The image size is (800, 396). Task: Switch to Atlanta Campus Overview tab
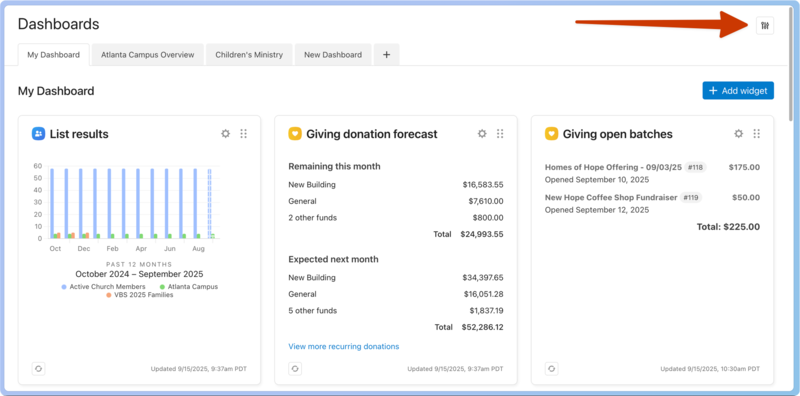147,55
